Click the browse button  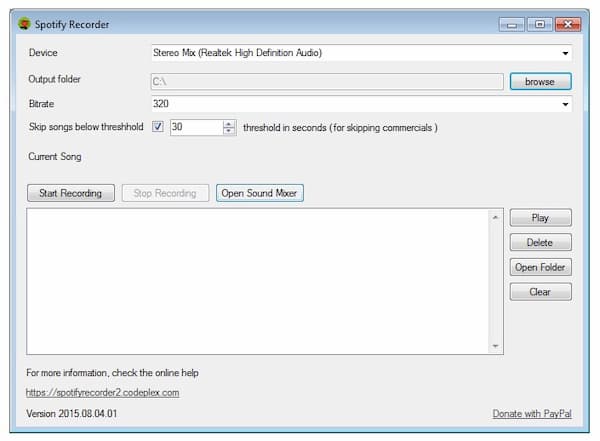click(x=540, y=82)
